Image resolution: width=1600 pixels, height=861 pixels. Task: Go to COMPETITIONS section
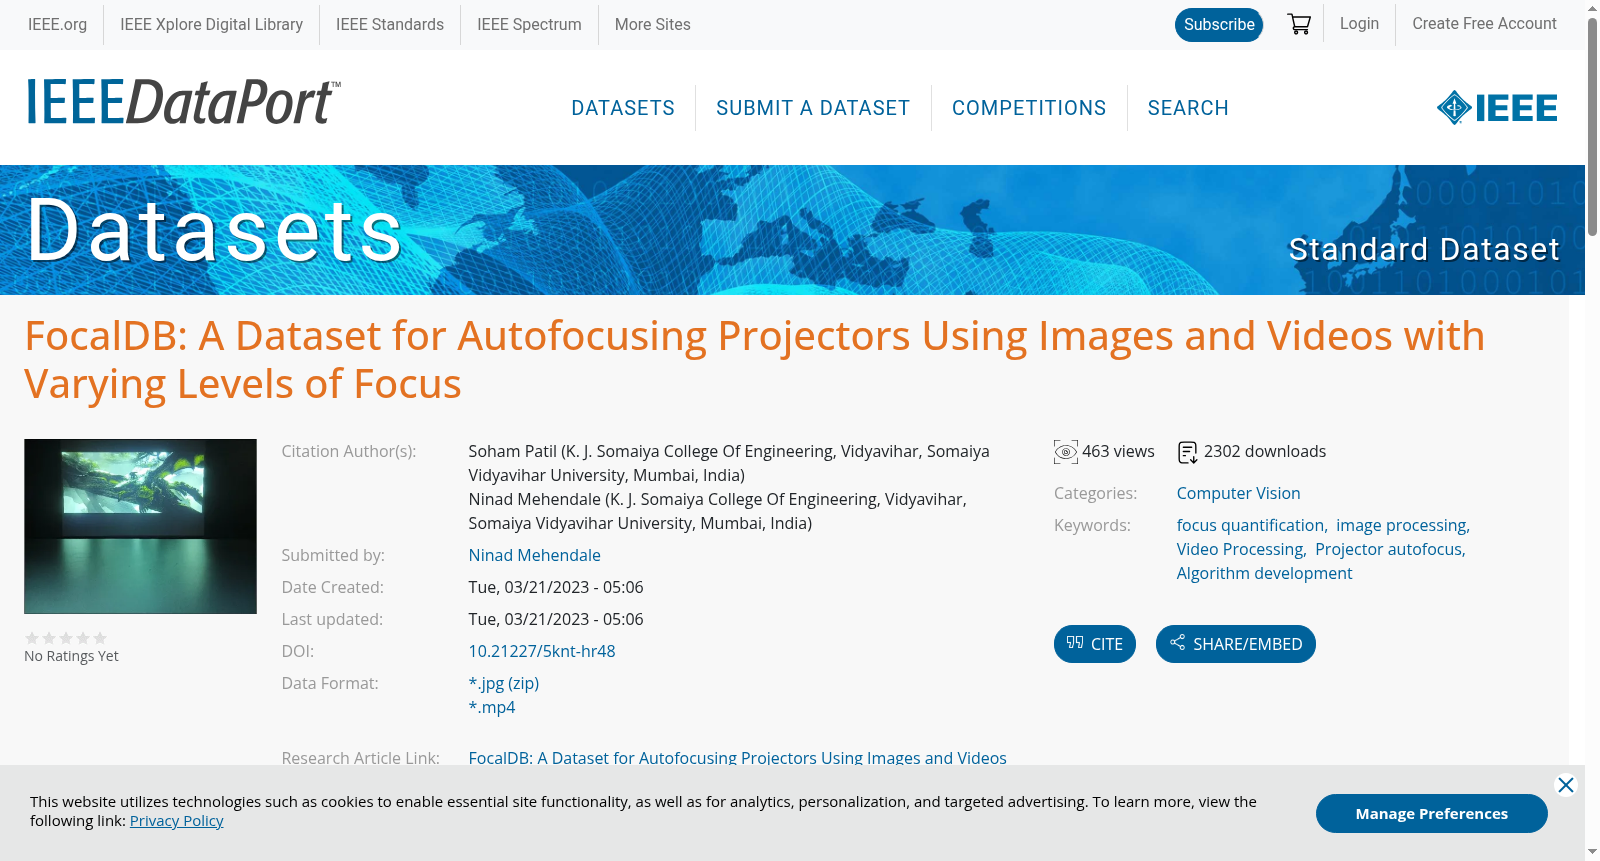click(x=1029, y=108)
